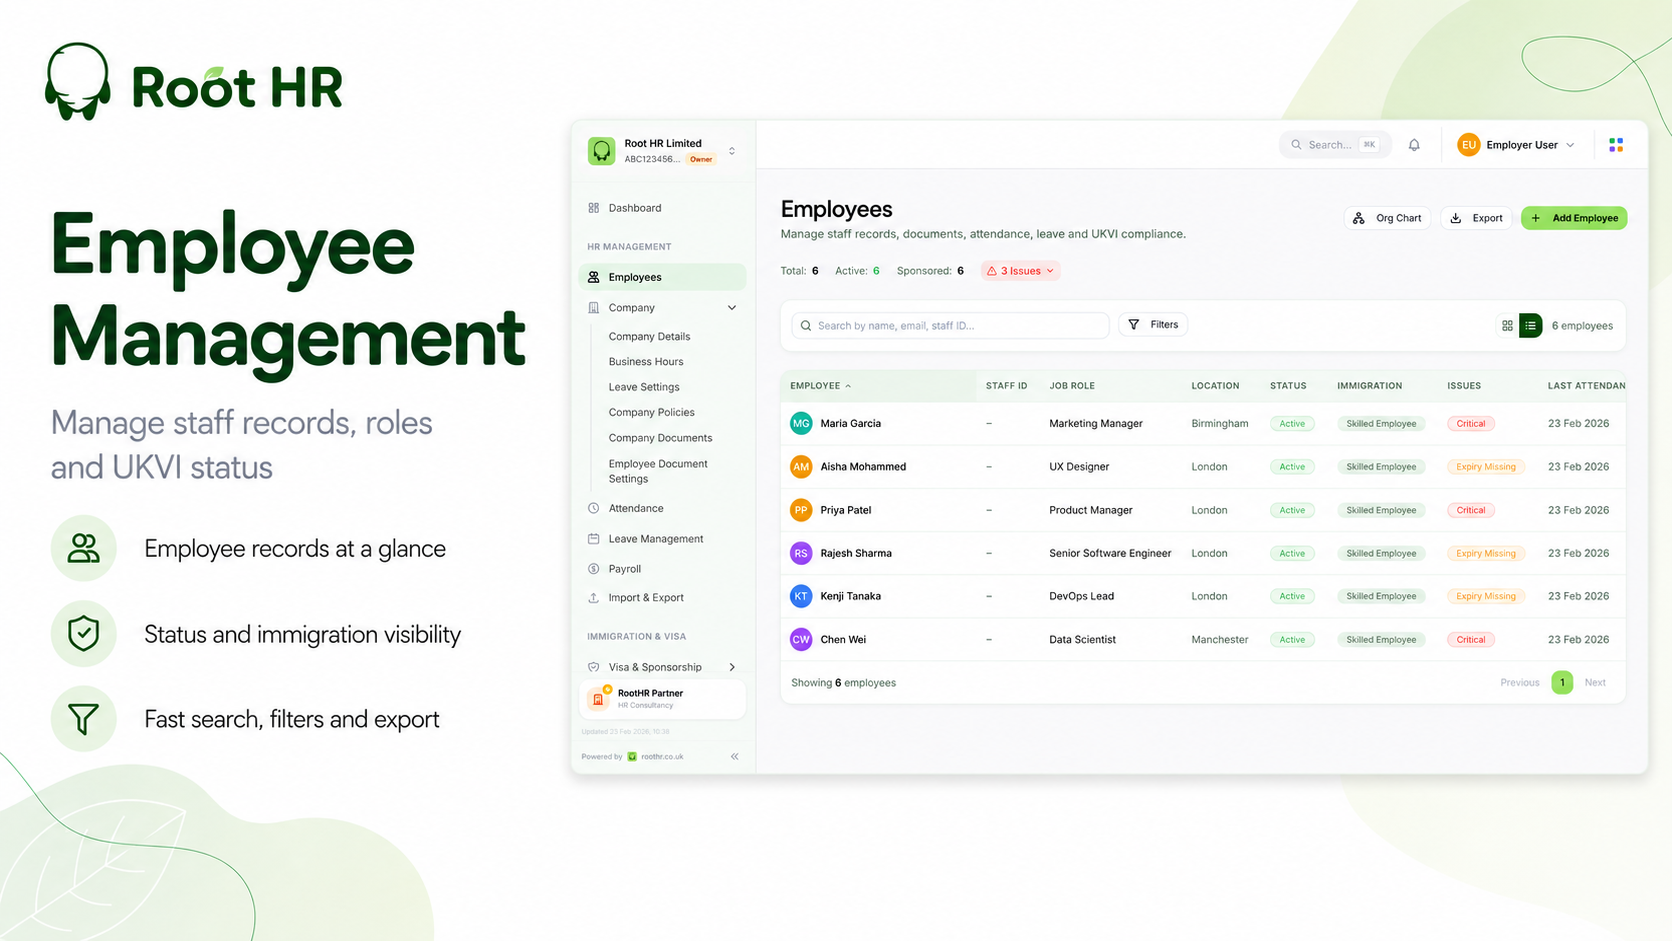The image size is (1672, 941).
Task: Click the Manchester location cell
Action: [x=1220, y=640]
